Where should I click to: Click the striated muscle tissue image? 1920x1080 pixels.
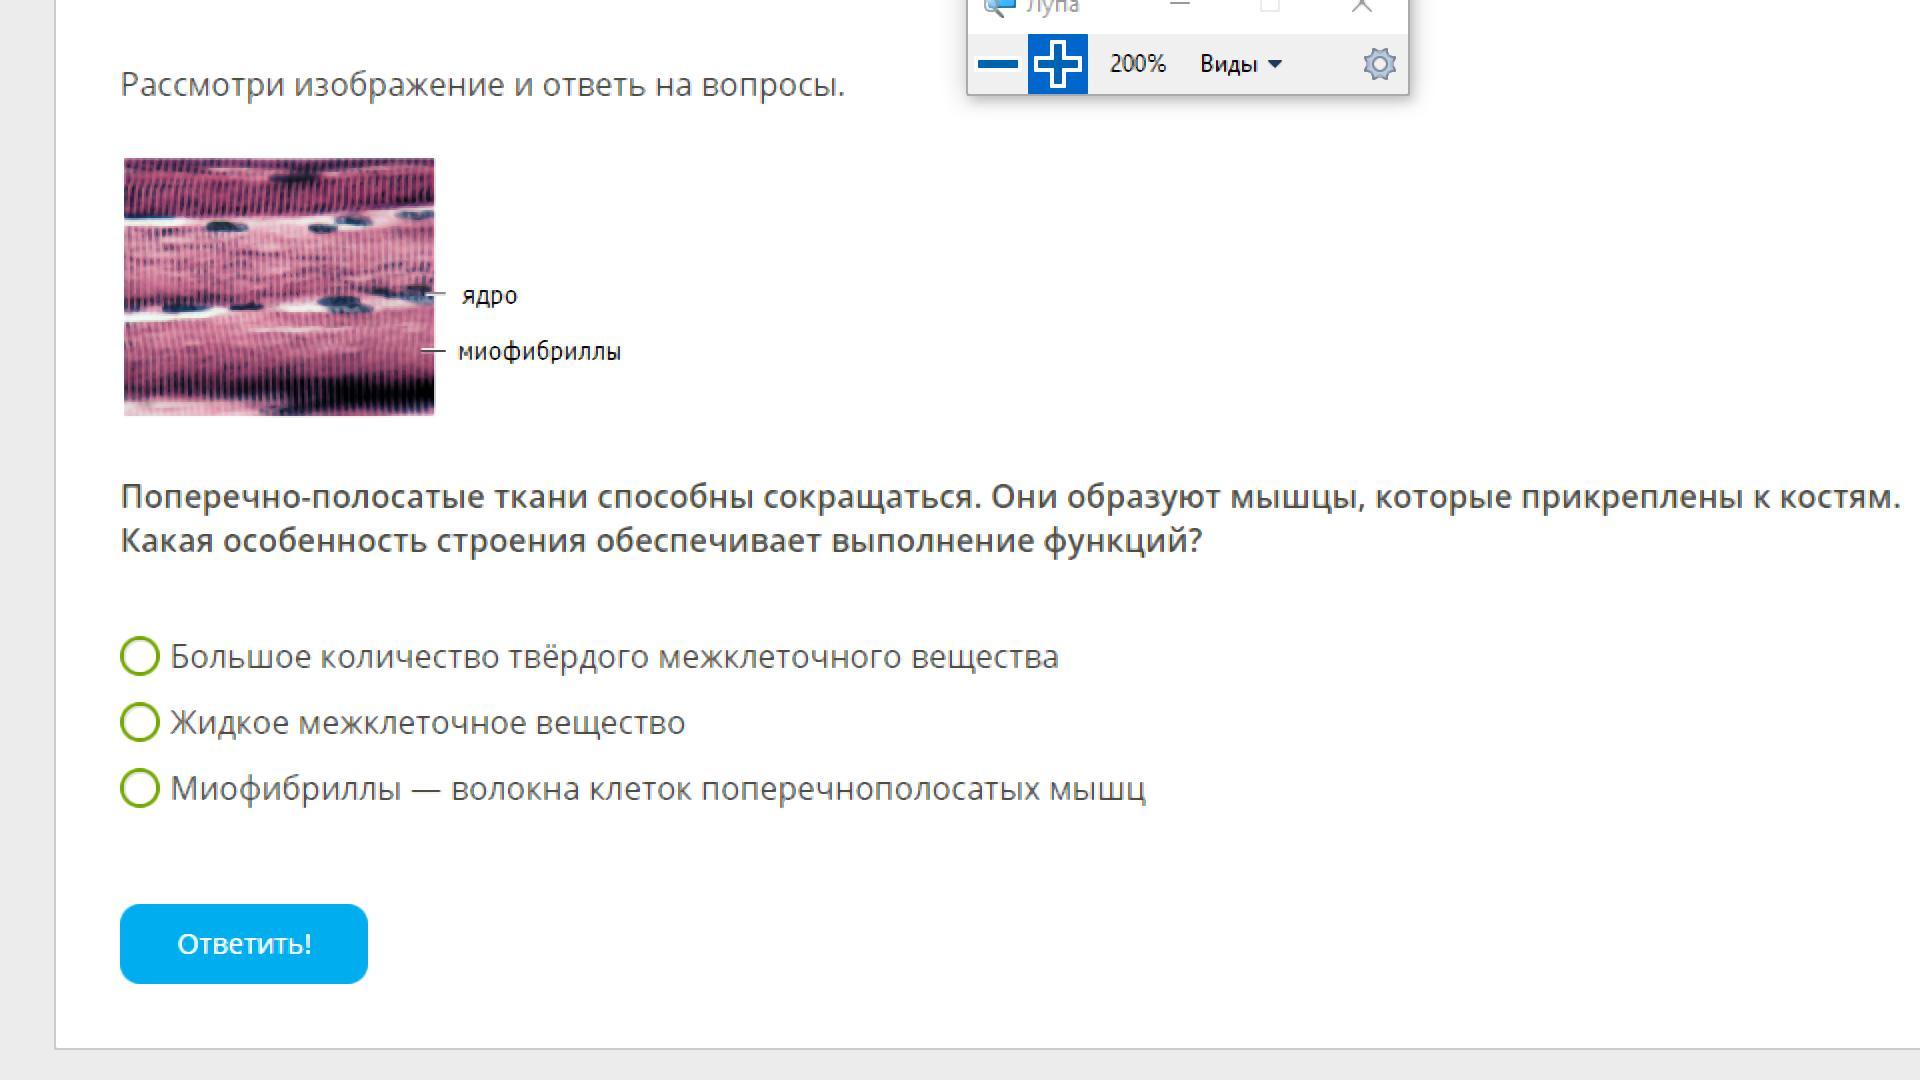point(279,286)
